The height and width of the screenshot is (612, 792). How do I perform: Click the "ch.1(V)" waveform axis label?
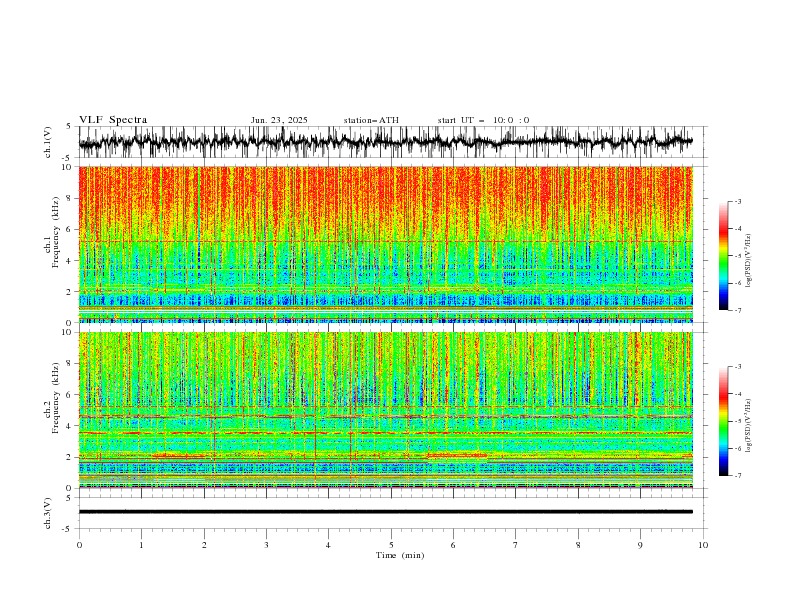pos(48,142)
